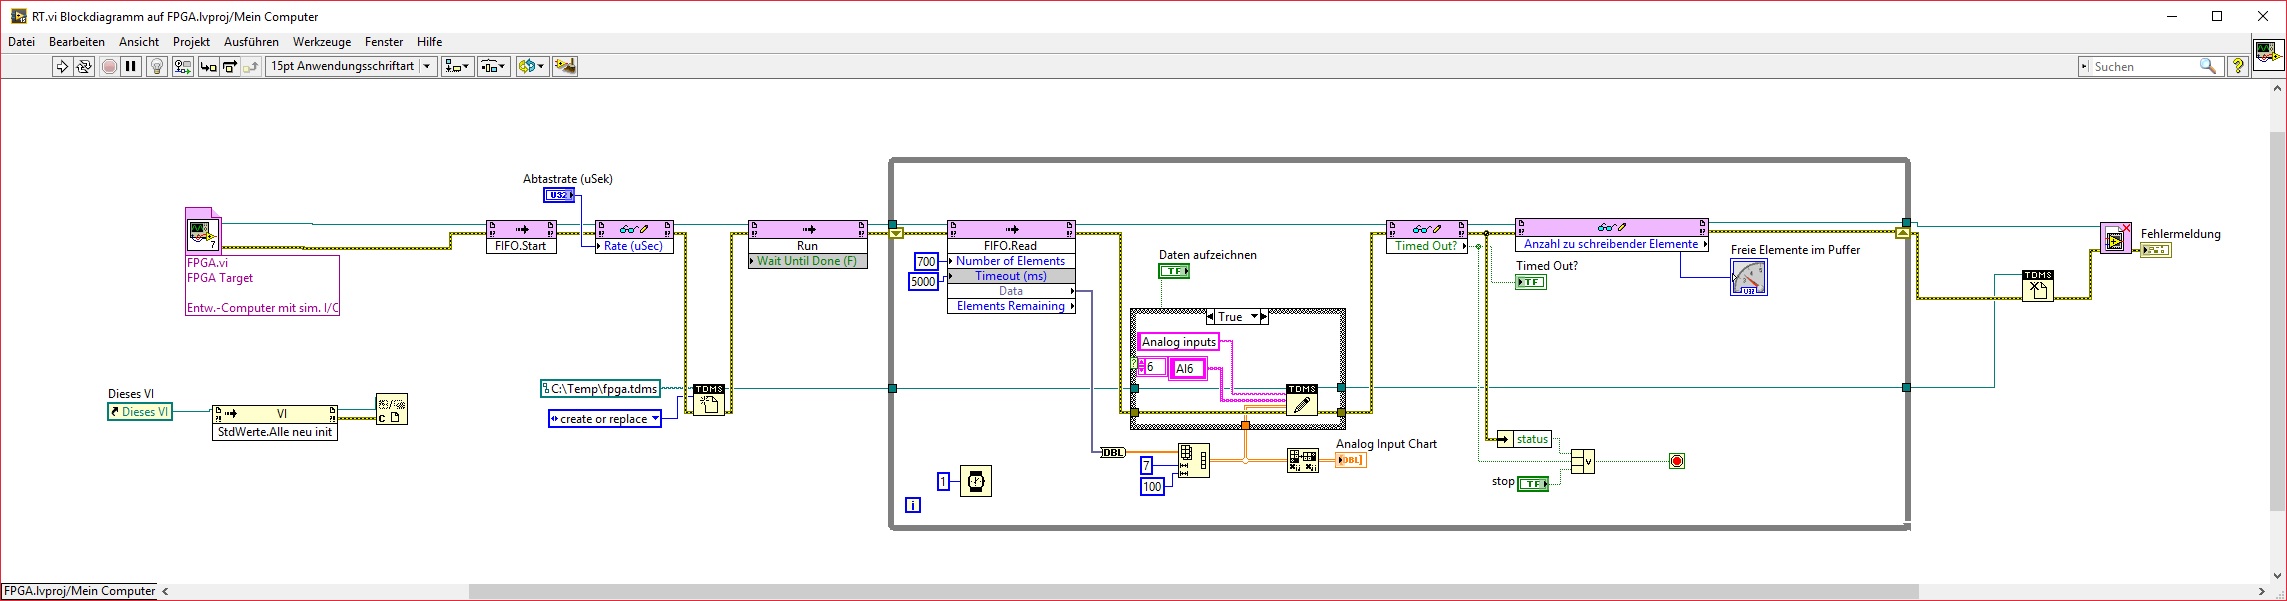Select the Unbundle status element
Image resolution: width=2287 pixels, height=601 pixels.
click(x=1524, y=439)
